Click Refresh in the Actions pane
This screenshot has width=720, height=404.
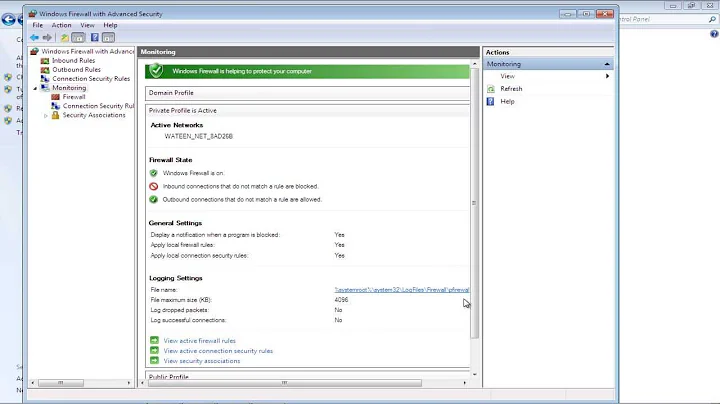pos(511,89)
